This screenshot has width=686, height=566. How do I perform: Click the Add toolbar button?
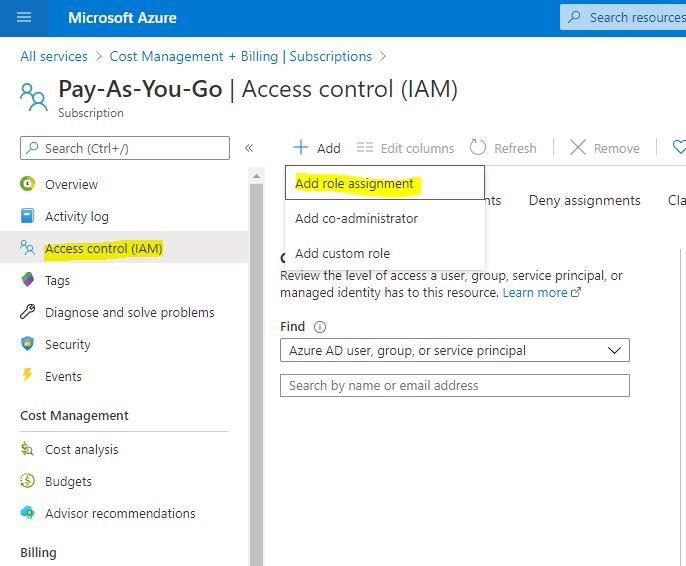point(317,148)
